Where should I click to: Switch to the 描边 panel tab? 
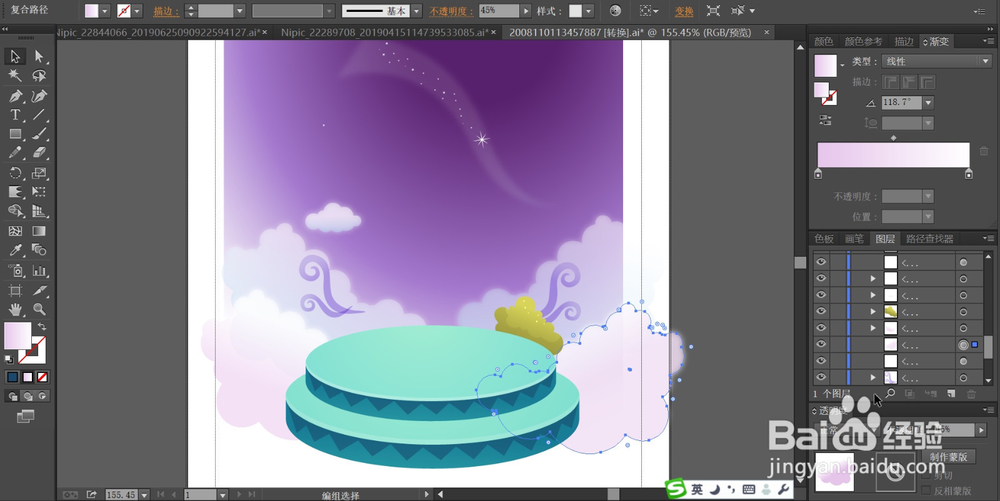(x=904, y=41)
